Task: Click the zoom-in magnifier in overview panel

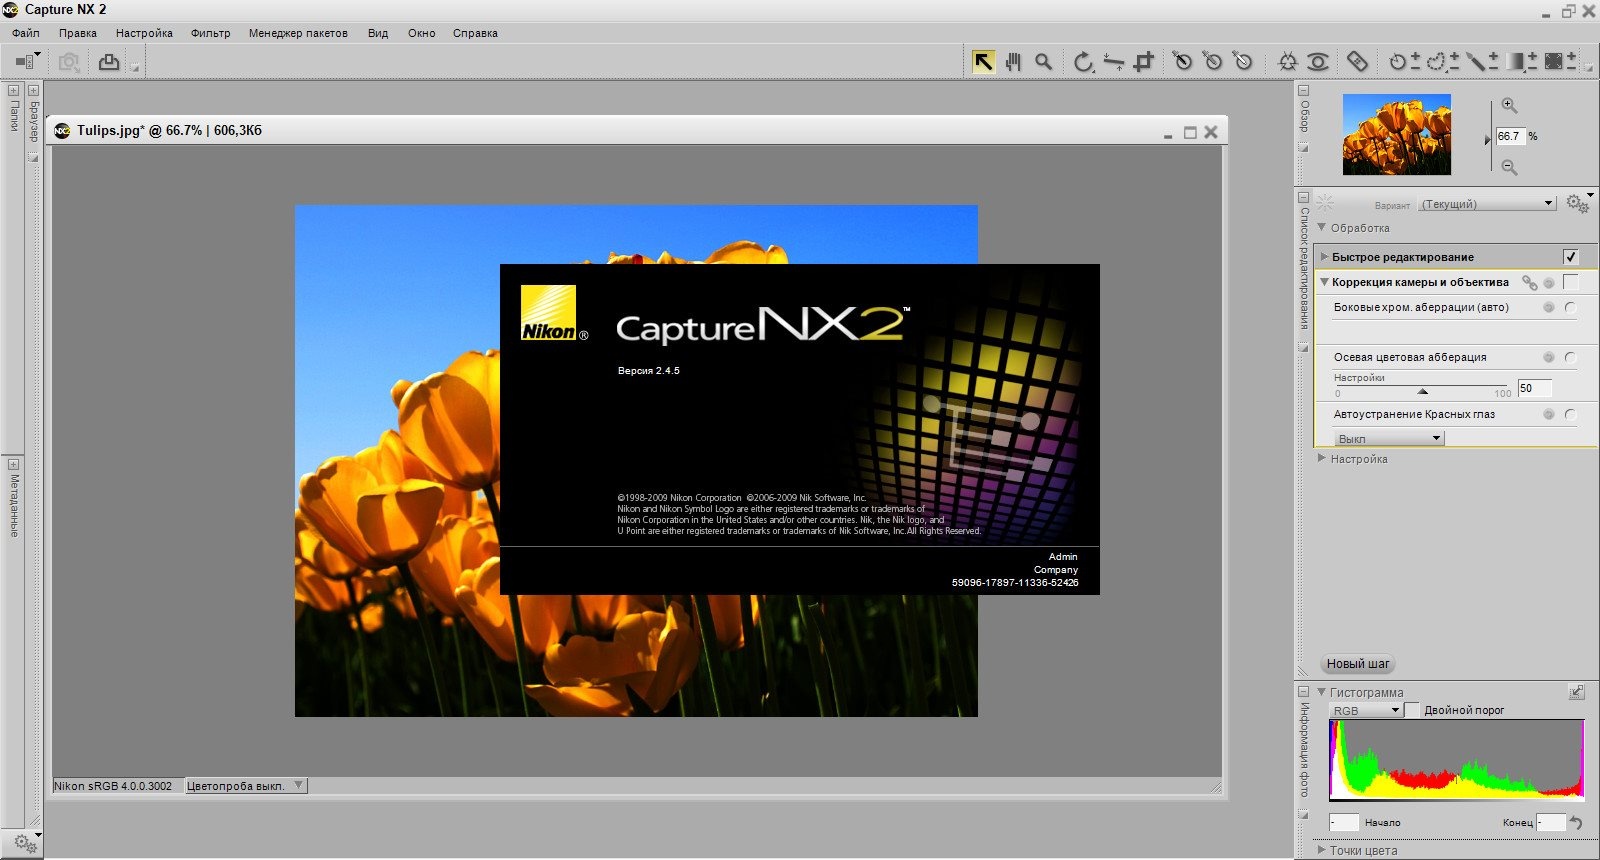Action: (x=1510, y=105)
